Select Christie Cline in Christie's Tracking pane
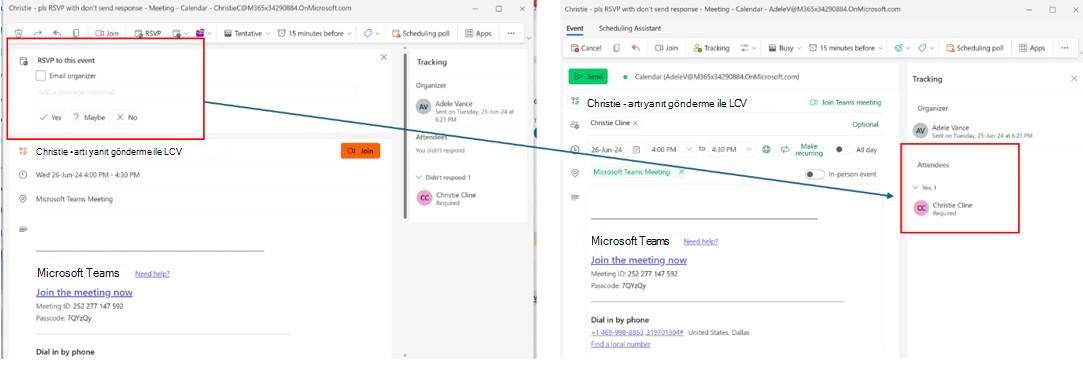Screen dimensions: 1083x366 (447, 198)
